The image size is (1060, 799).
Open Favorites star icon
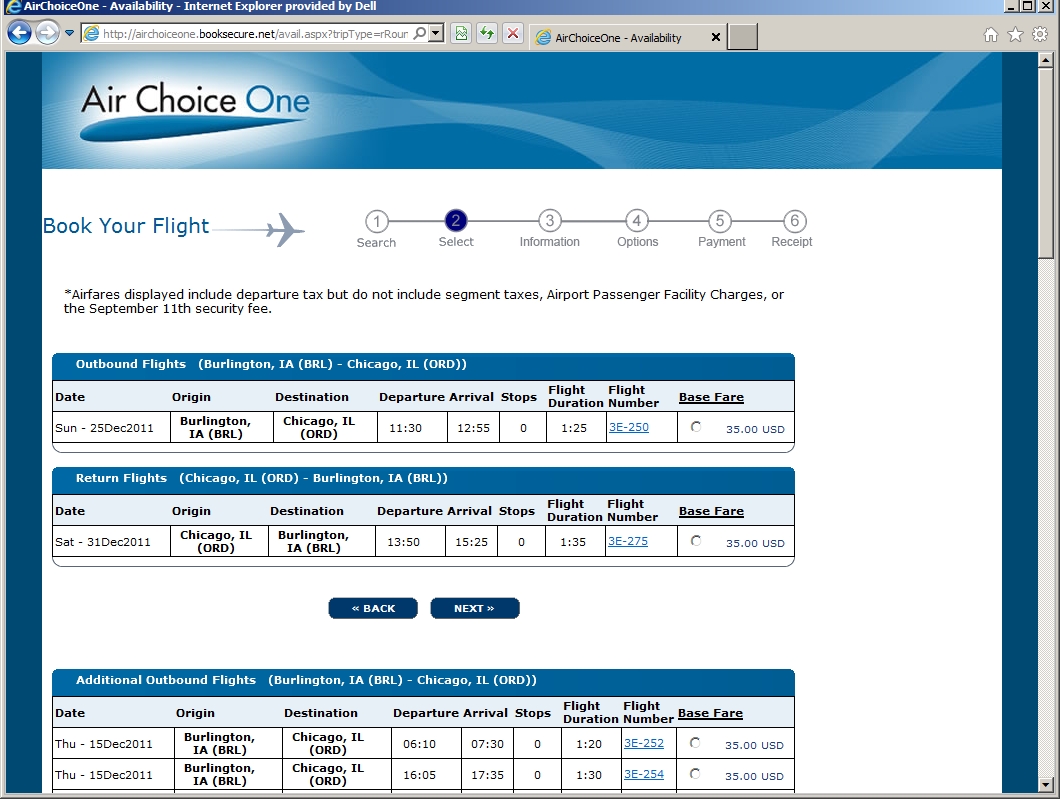tap(1015, 34)
